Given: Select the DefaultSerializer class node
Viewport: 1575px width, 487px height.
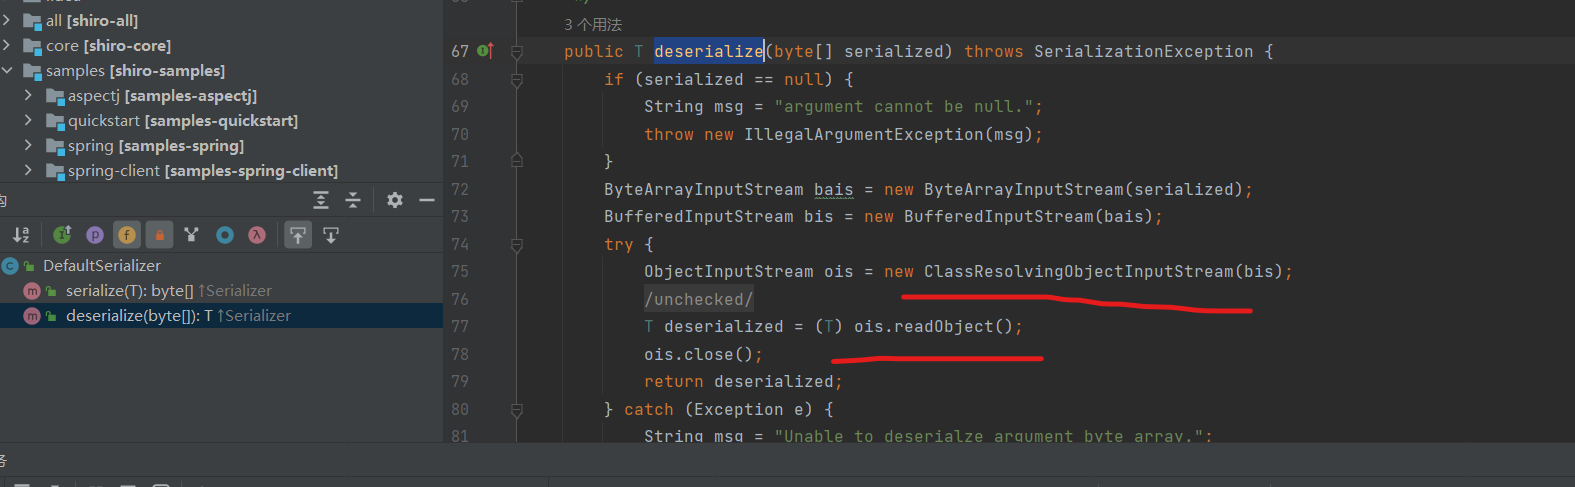Looking at the screenshot, I should pyautogui.click(x=101, y=266).
